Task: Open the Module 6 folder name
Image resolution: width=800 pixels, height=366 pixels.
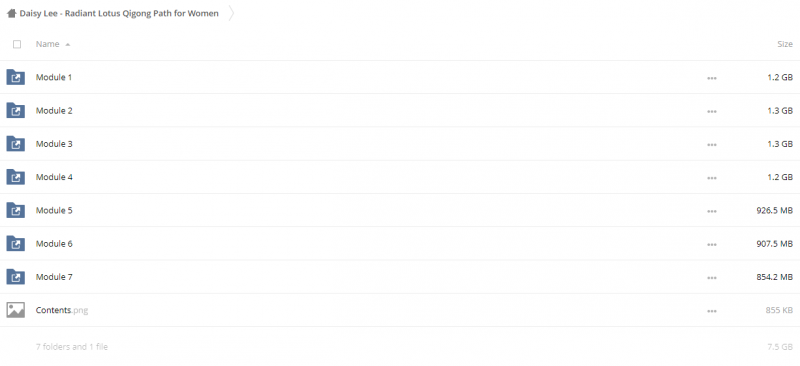Action: (x=54, y=243)
